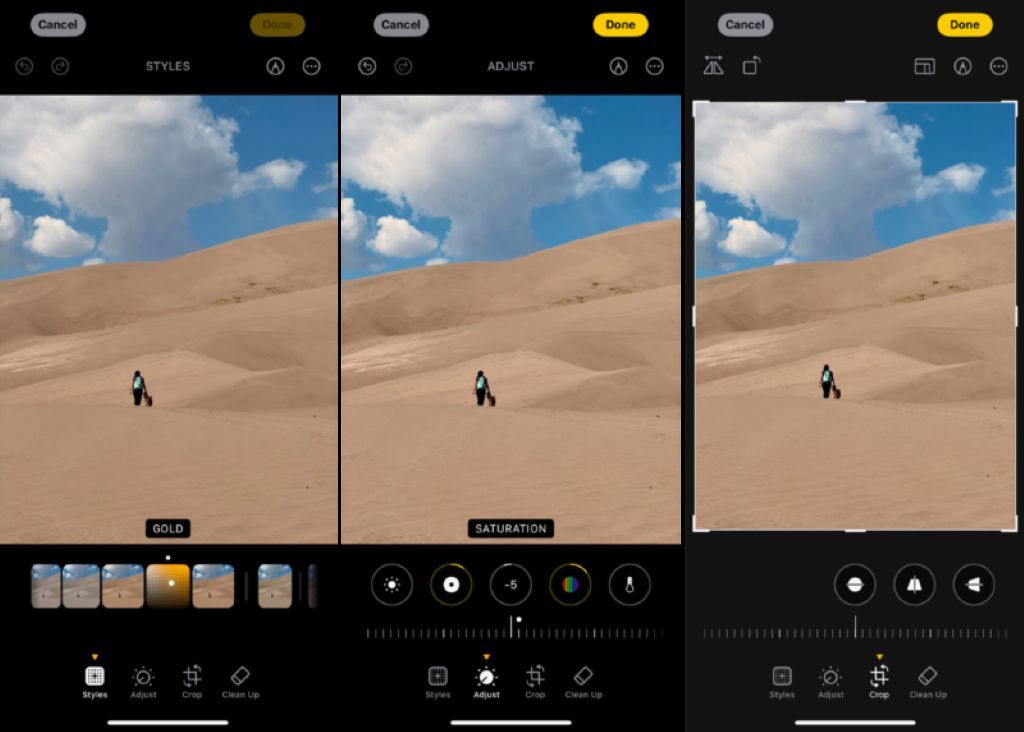Switch to Clean Up tab in Crop screen

click(x=927, y=682)
